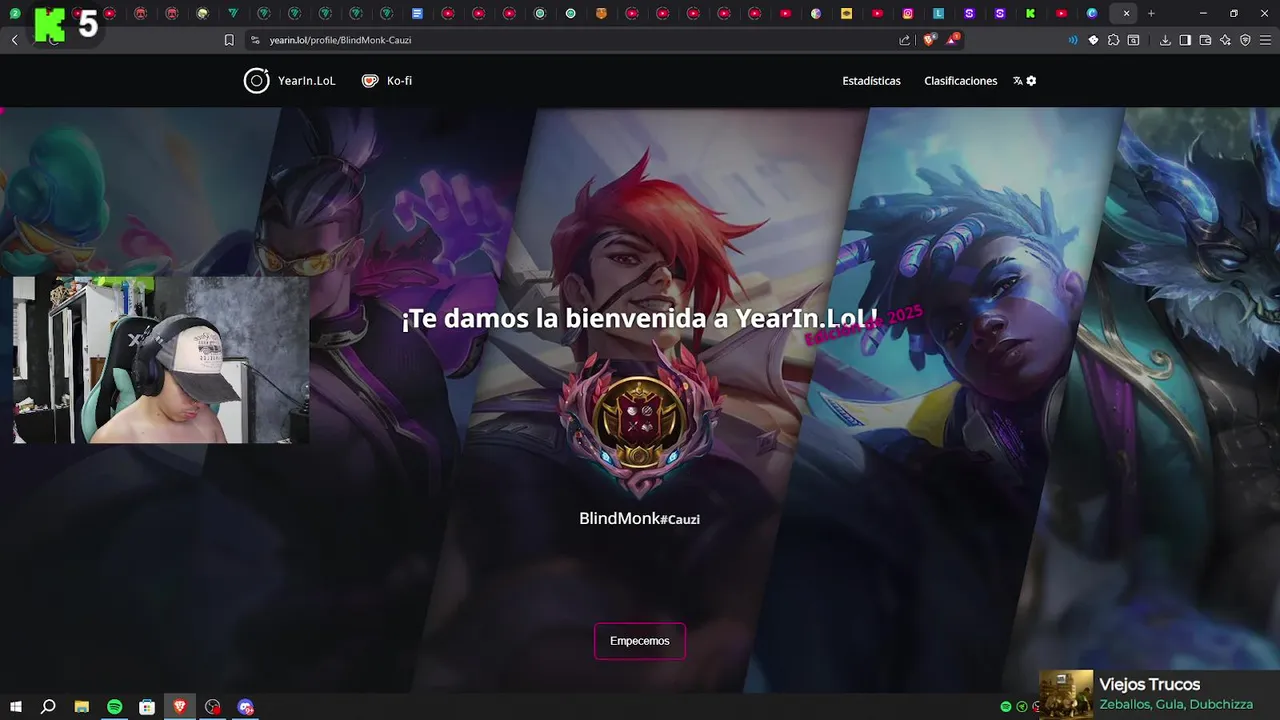Viewport: 1280px width, 720px height.
Task: Switch to the green Kick tab near the right
Action: coord(1030,13)
